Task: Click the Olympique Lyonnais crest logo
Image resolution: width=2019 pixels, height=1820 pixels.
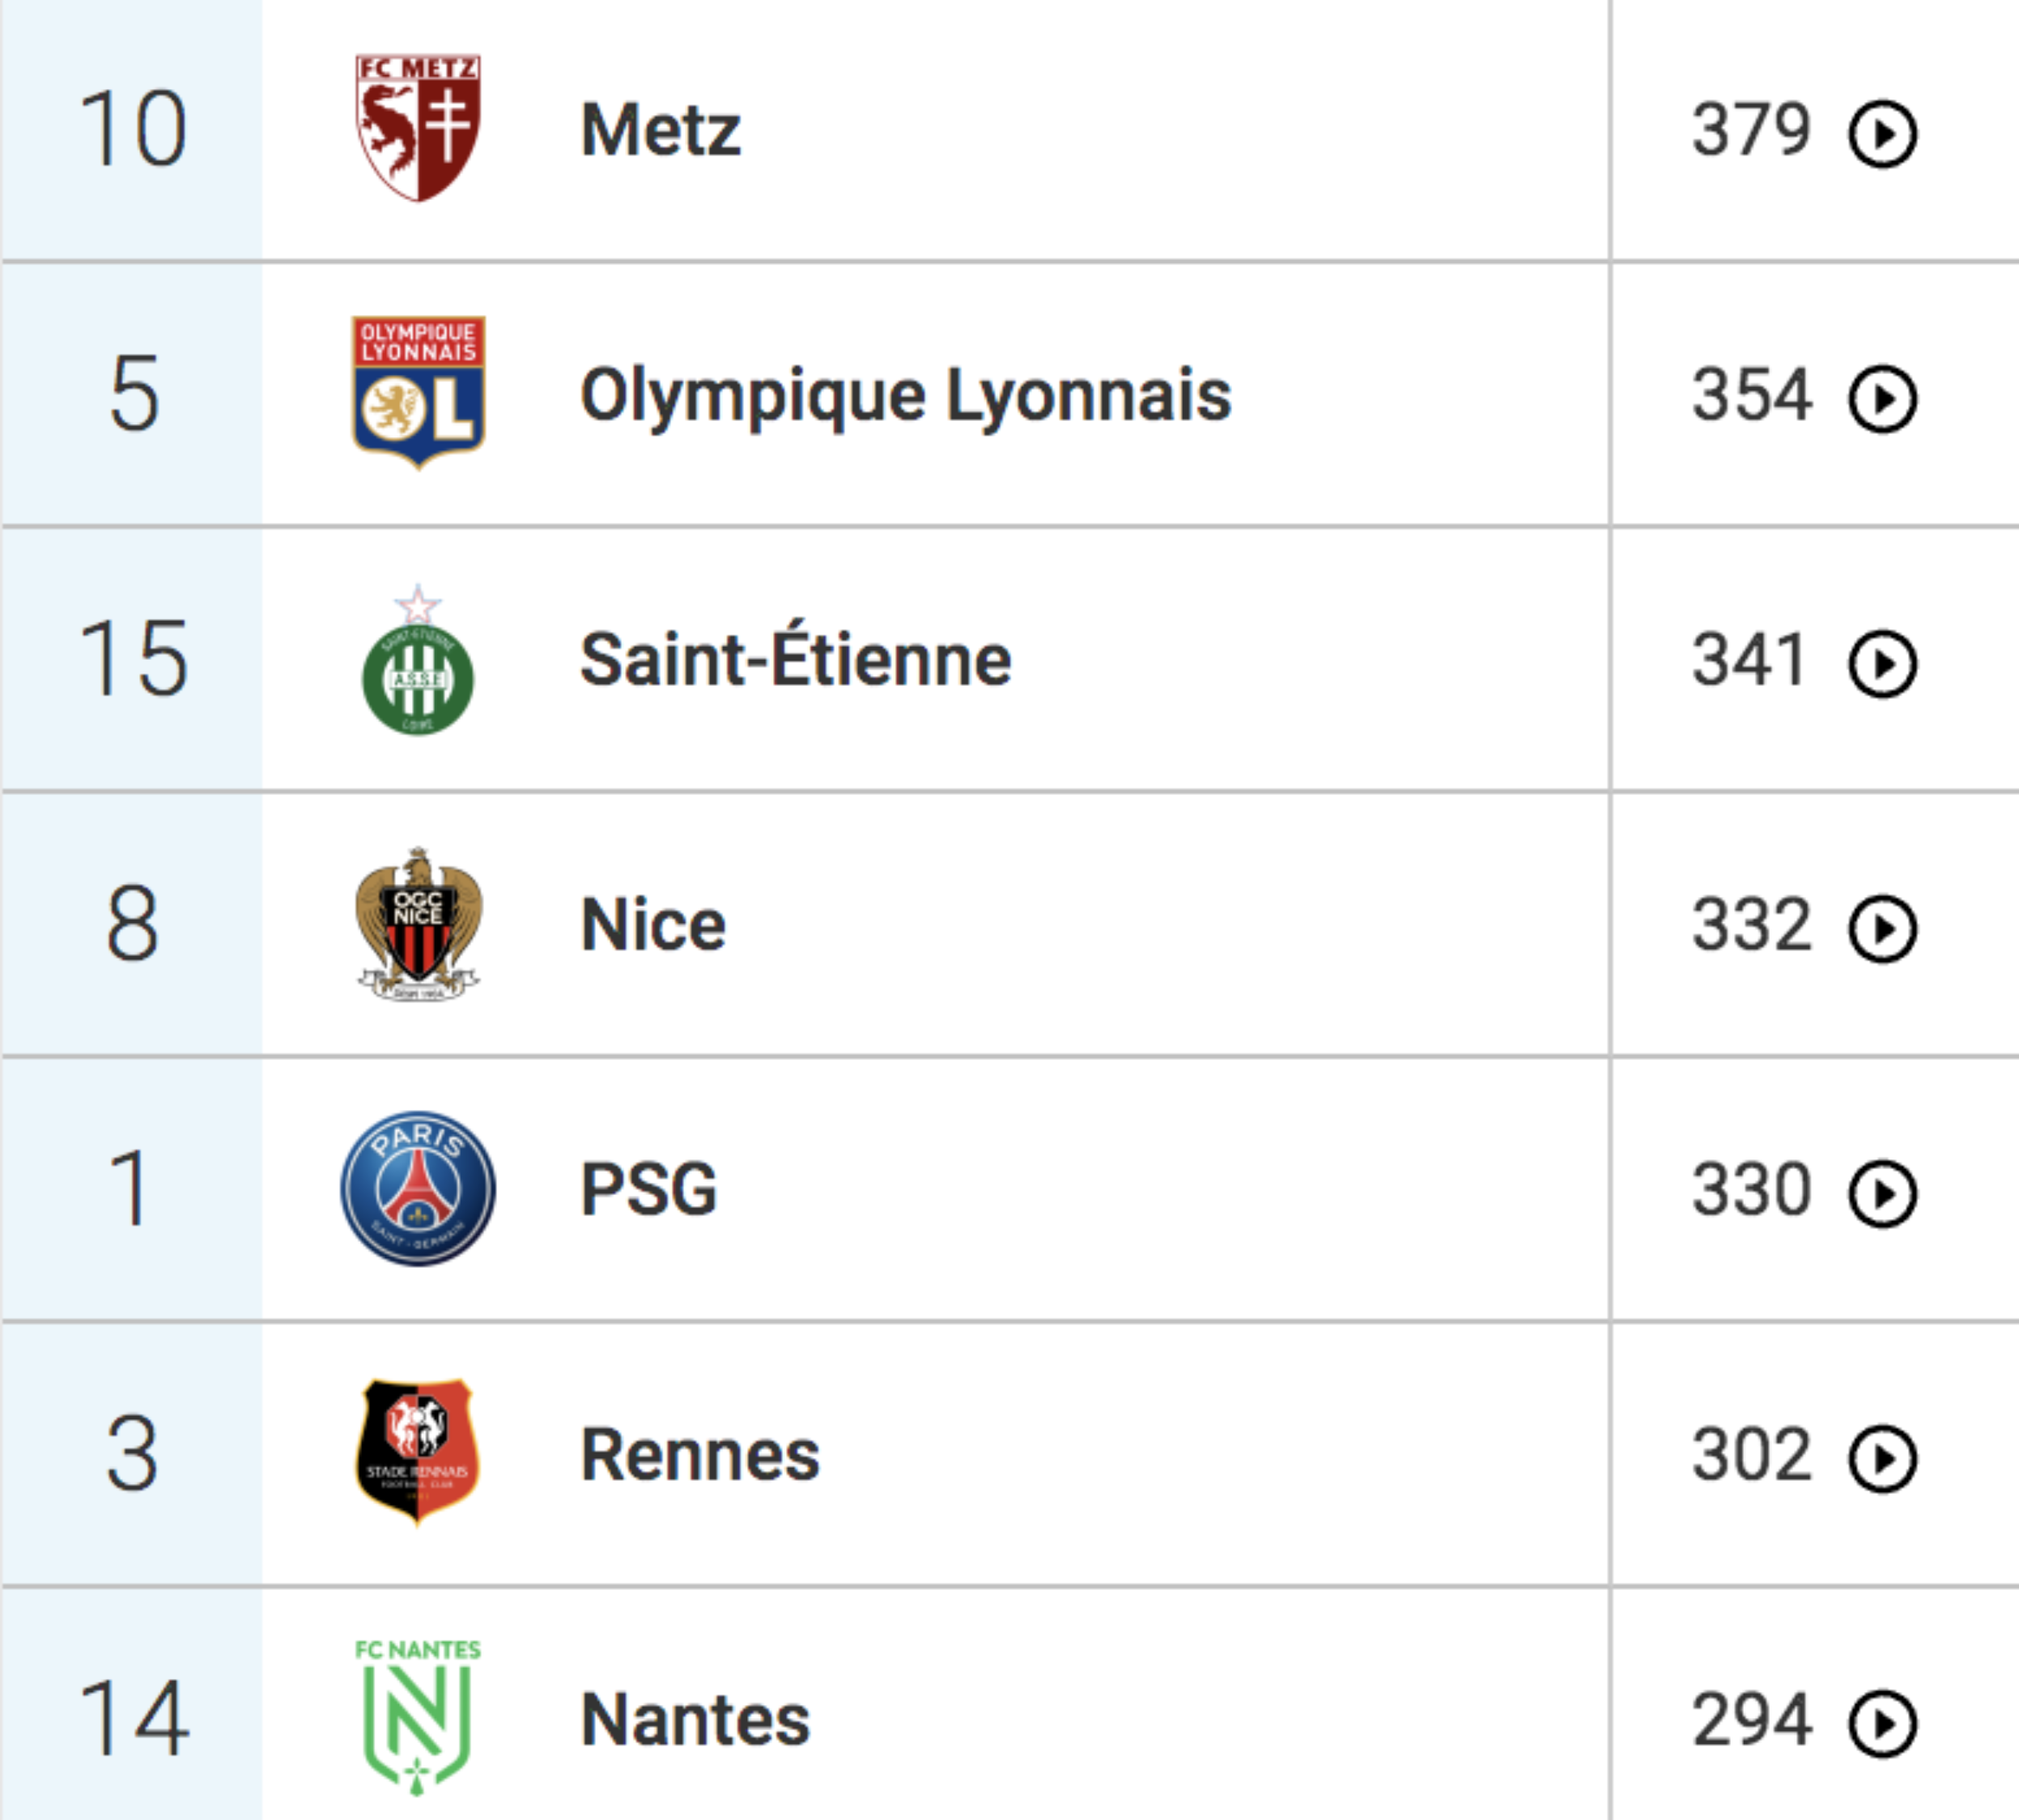Action: coord(418,392)
